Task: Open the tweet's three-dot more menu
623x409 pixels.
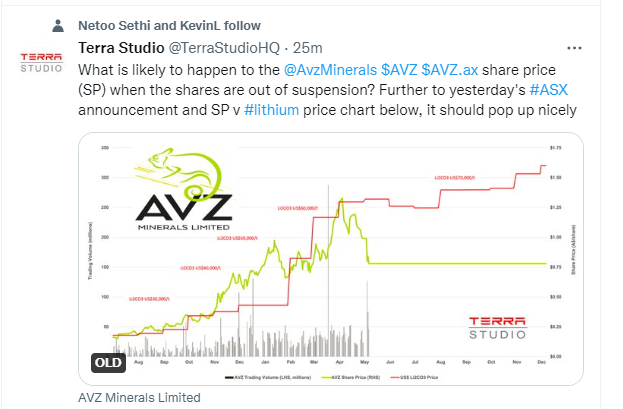Action: pos(574,48)
